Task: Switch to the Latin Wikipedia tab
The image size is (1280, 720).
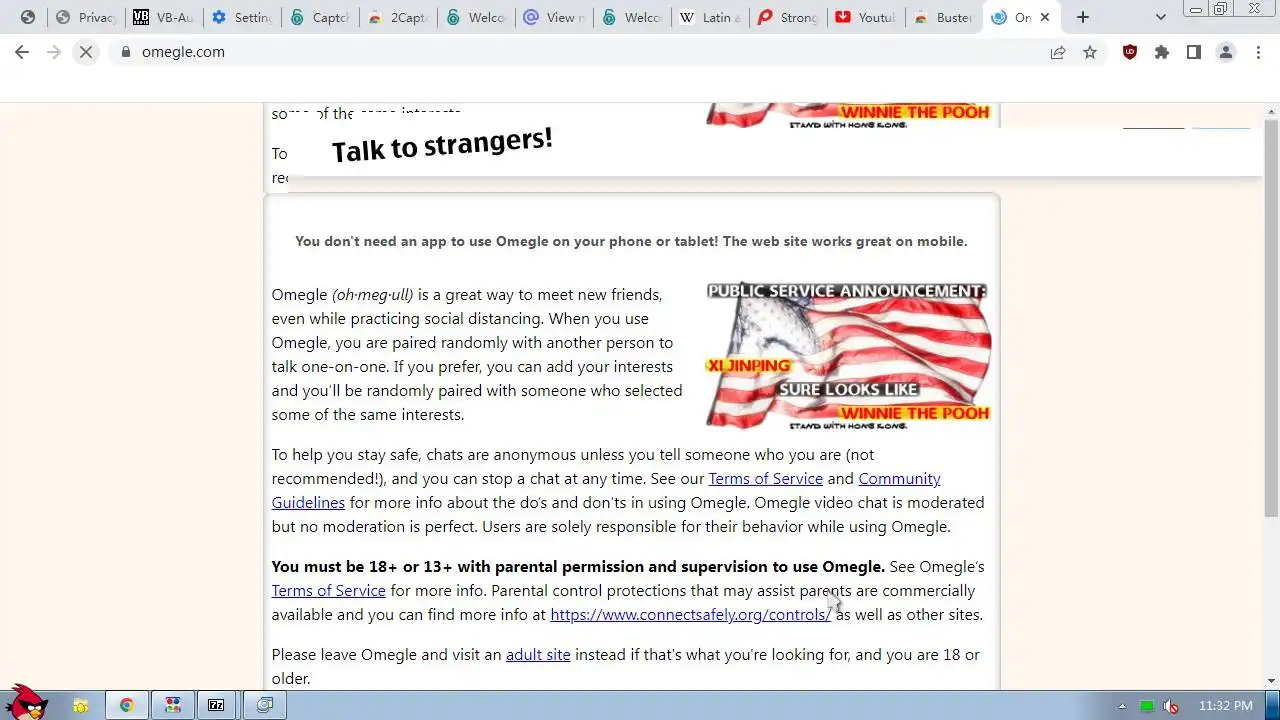Action: [x=710, y=17]
